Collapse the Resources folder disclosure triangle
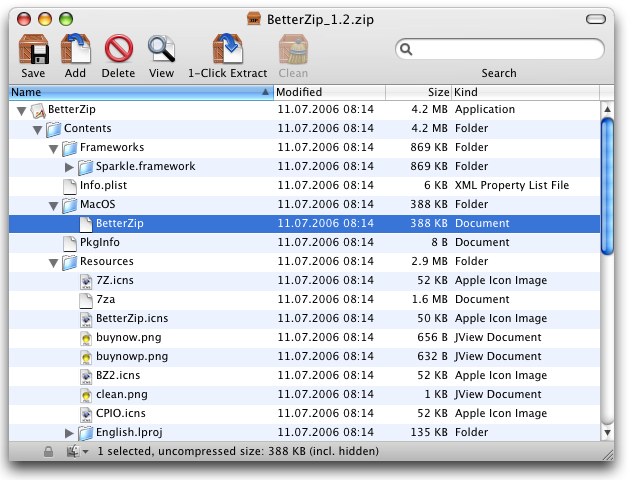 tap(53, 263)
